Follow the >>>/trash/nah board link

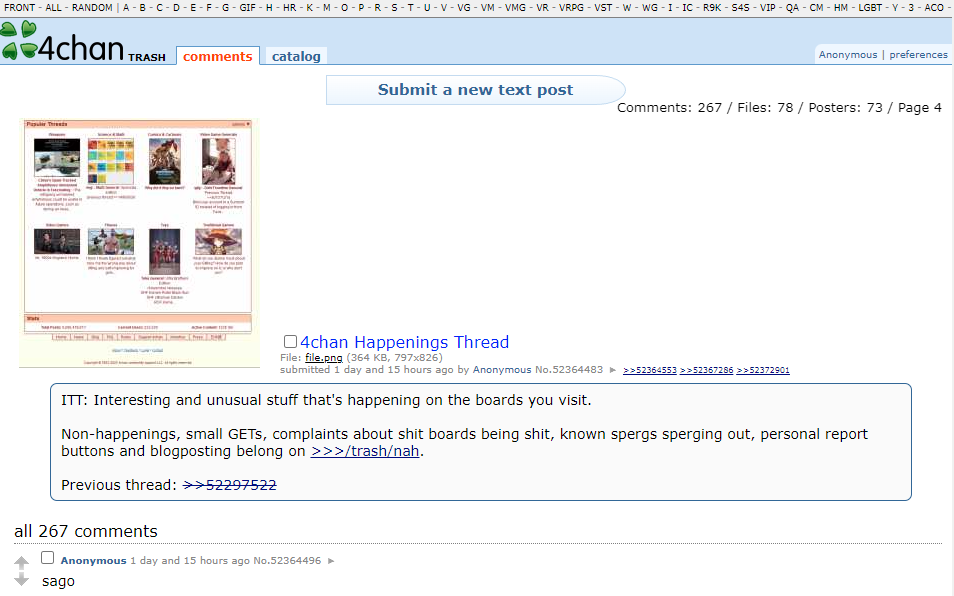click(x=365, y=451)
